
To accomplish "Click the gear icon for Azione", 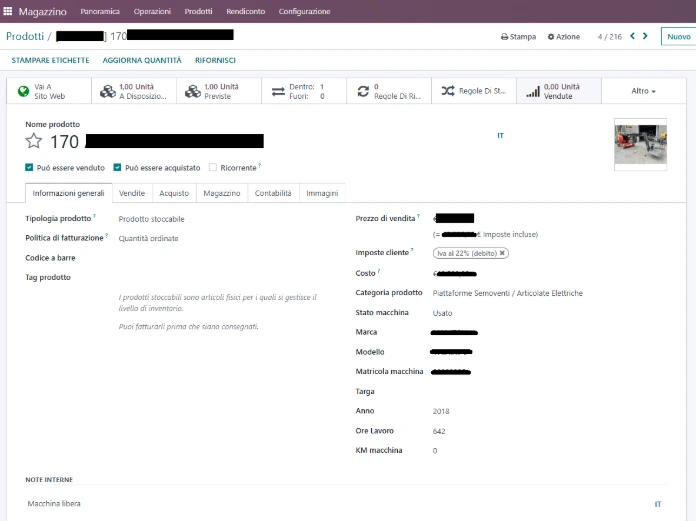I will coord(551,37).
